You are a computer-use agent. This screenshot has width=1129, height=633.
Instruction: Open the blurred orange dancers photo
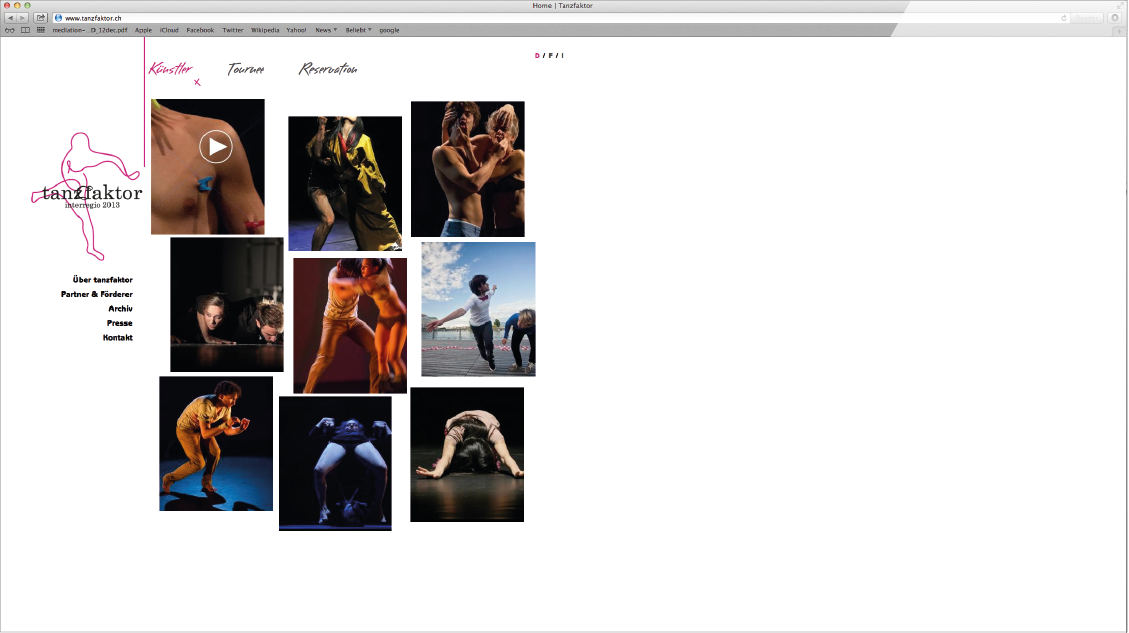[x=350, y=326]
